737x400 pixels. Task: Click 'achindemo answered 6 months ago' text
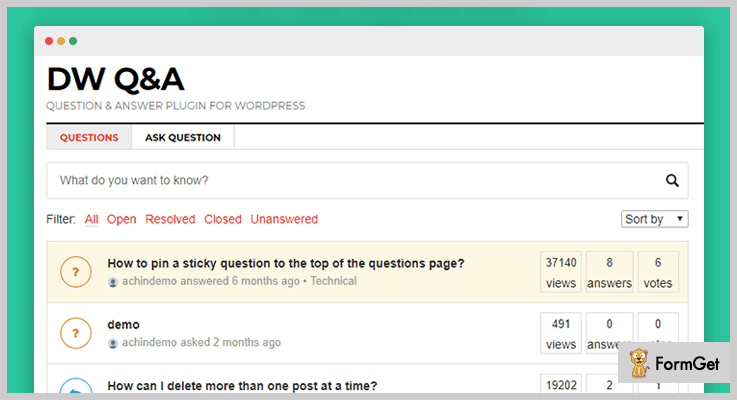click(x=211, y=281)
